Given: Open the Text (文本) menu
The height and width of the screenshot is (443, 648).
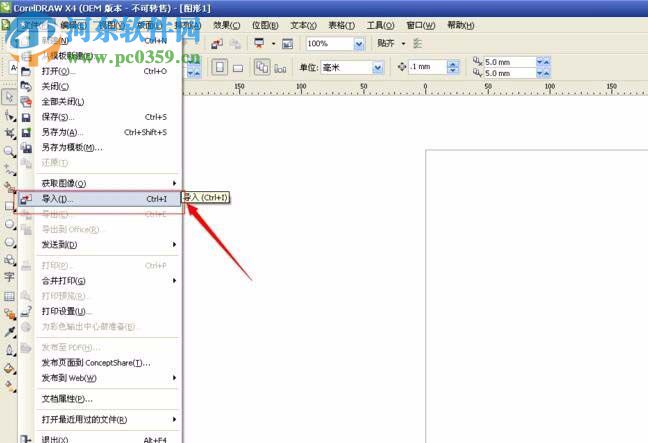Looking at the screenshot, I should [303, 25].
